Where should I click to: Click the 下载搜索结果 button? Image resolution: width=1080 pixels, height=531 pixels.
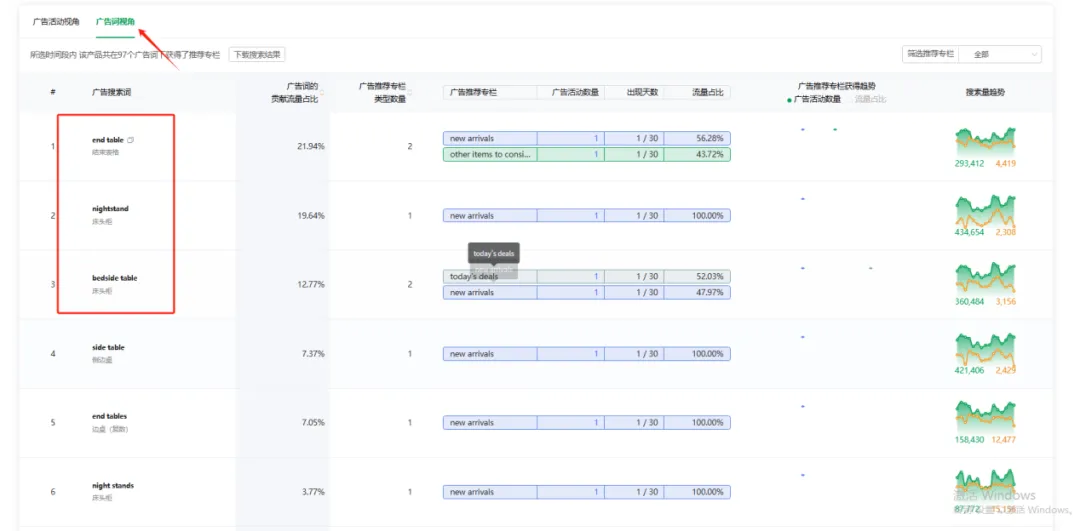coord(257,54)
